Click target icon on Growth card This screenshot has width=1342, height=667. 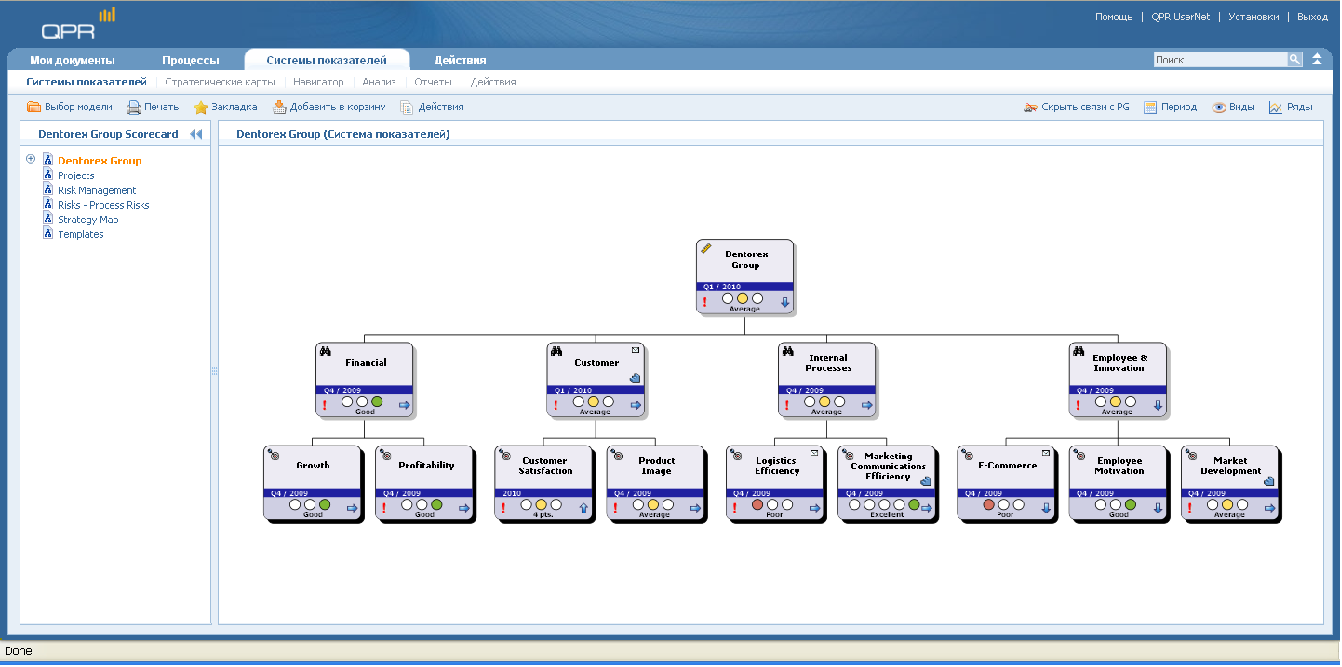coord(273,454)
